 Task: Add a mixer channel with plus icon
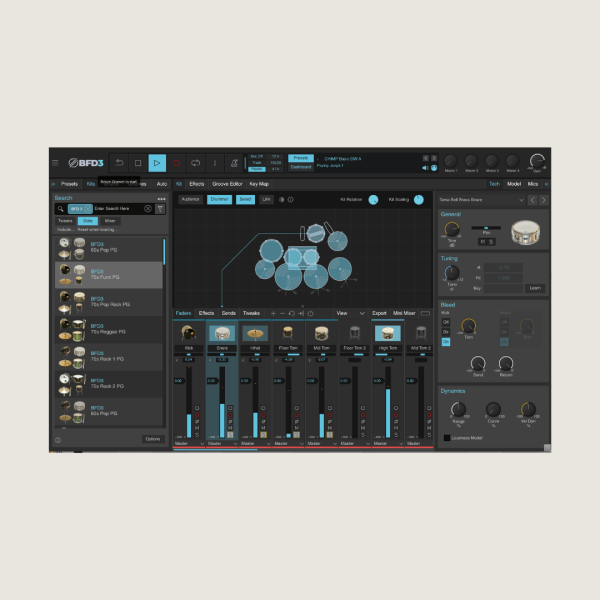click(273, 313)
